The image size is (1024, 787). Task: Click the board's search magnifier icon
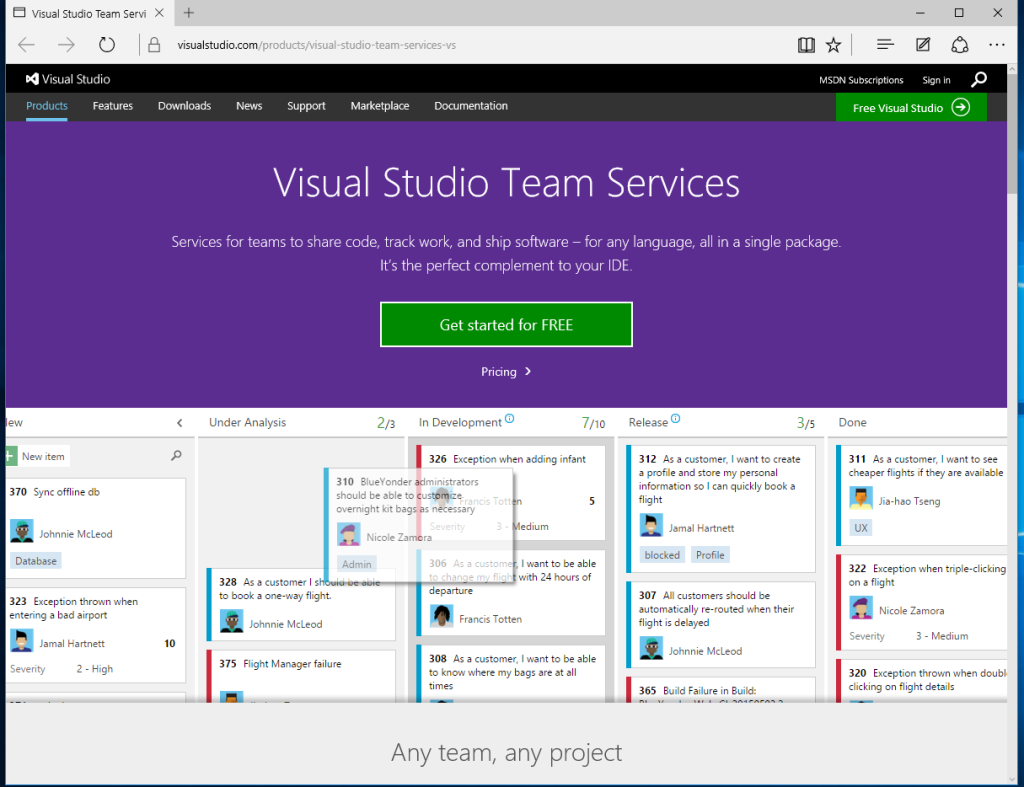(x=176, y=455)
